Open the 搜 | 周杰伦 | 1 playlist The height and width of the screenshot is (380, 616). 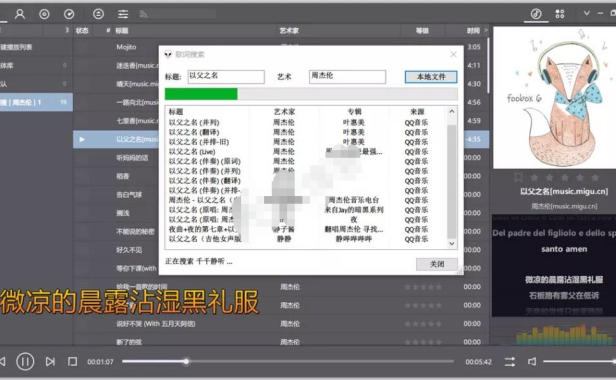[x=36, y=102]
